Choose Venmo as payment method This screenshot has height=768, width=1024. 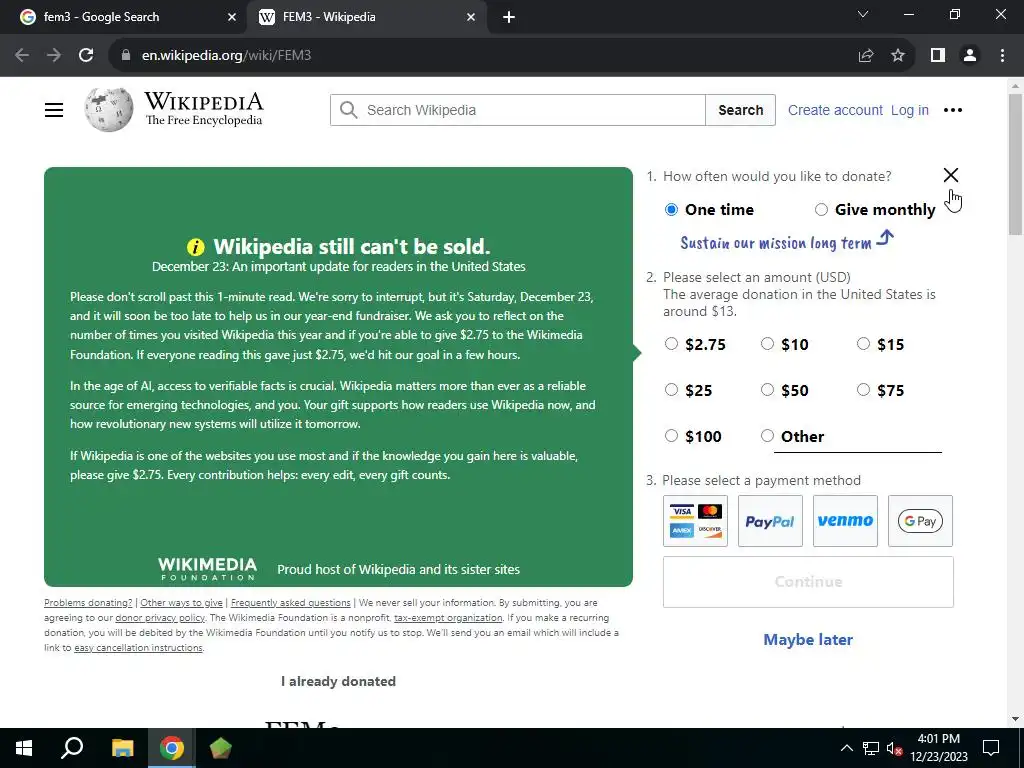[x=845, y=520]
